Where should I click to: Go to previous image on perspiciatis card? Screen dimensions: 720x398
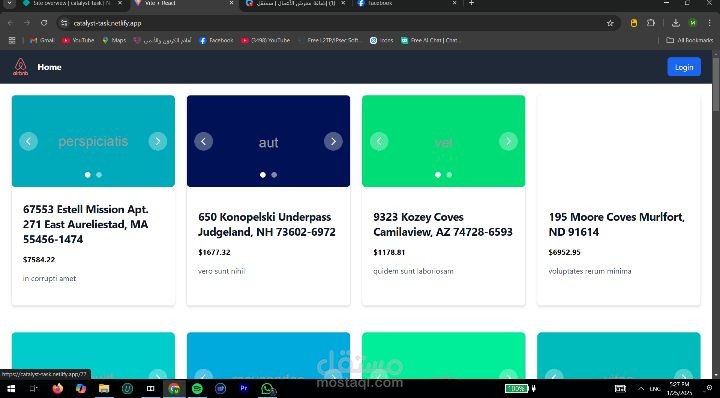28,141
